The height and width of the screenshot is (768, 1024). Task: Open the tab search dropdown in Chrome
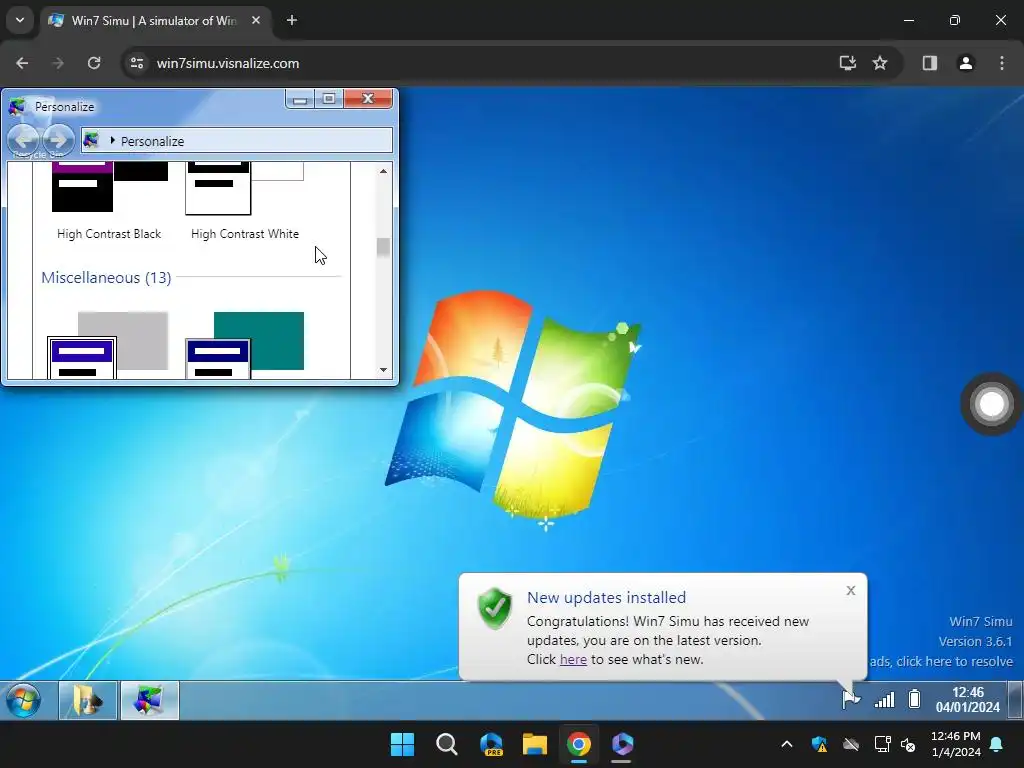point(20,20)
